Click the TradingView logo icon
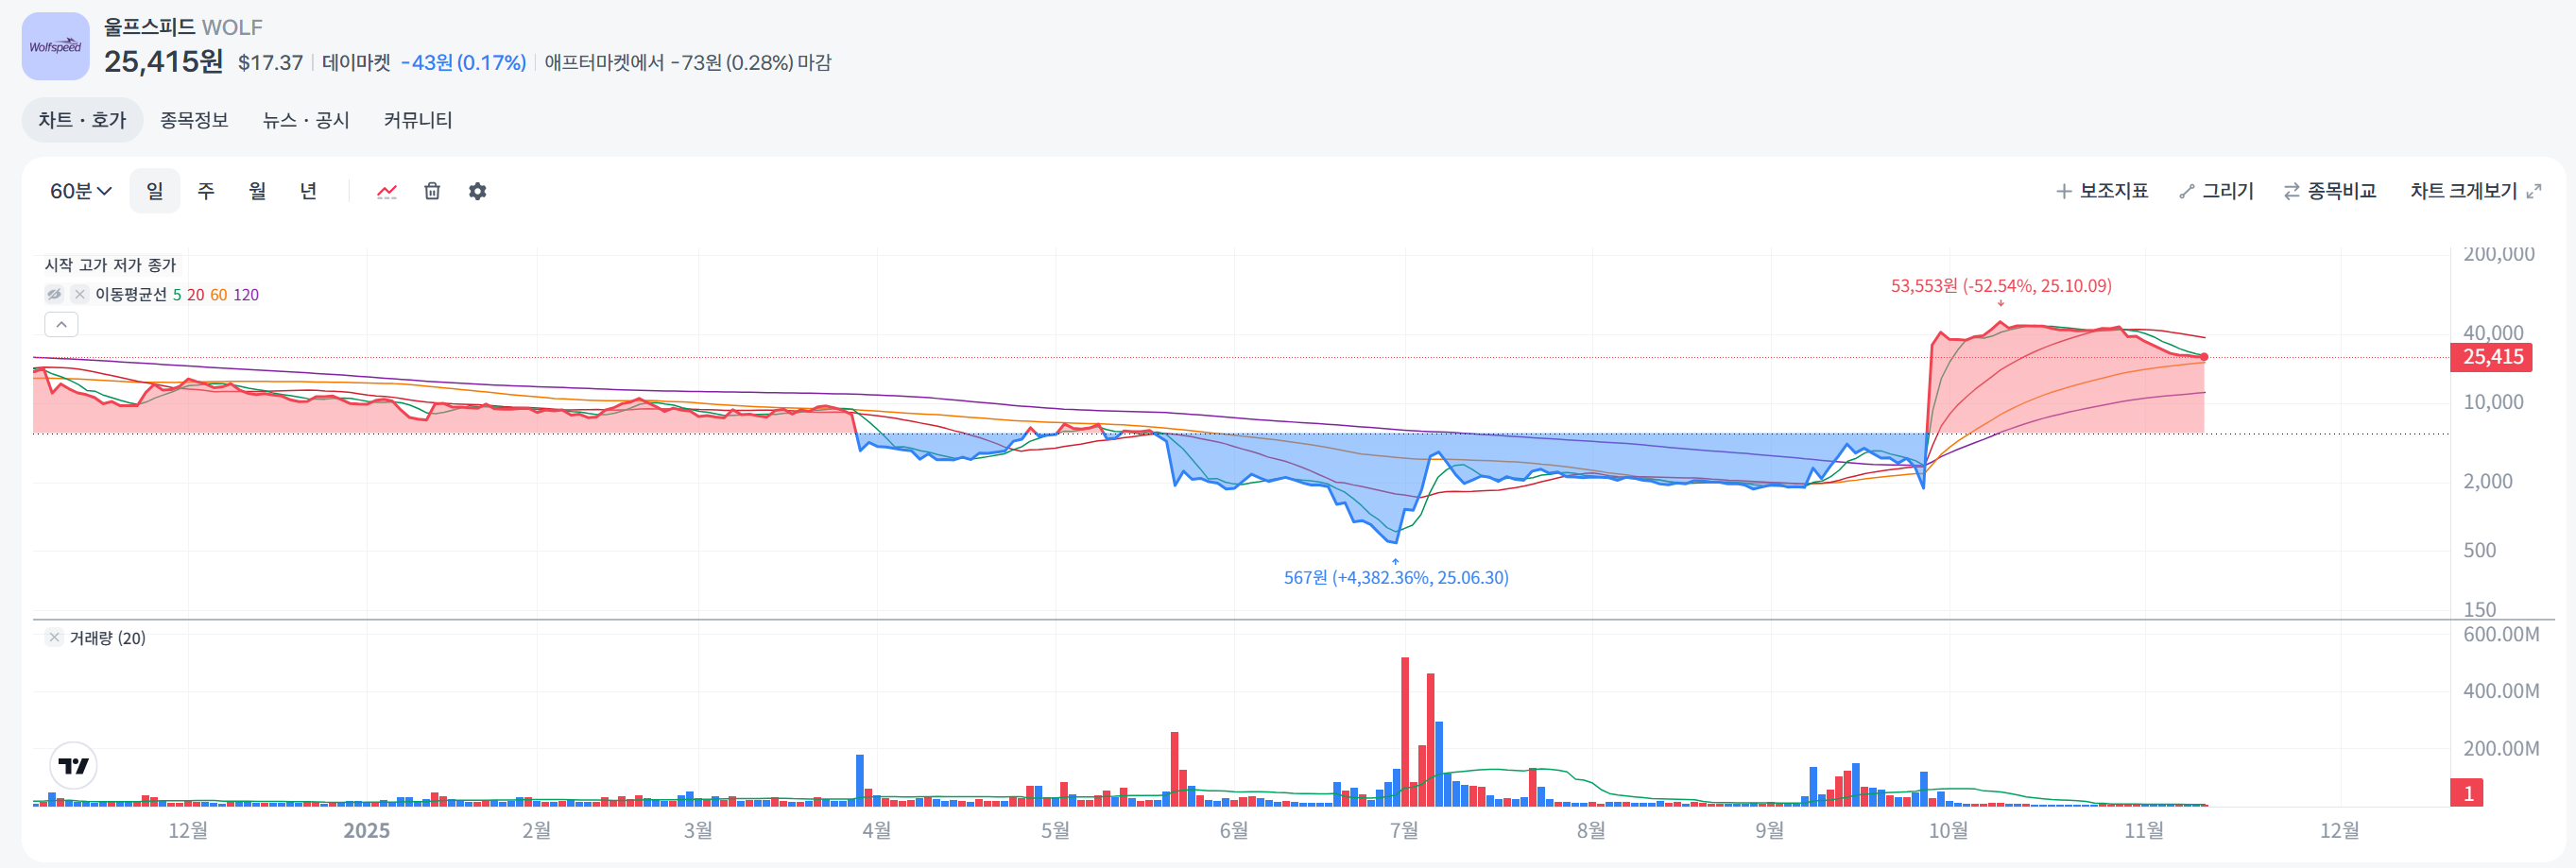This screenshot has height=868, width=2576. click(x=73, y=766)
